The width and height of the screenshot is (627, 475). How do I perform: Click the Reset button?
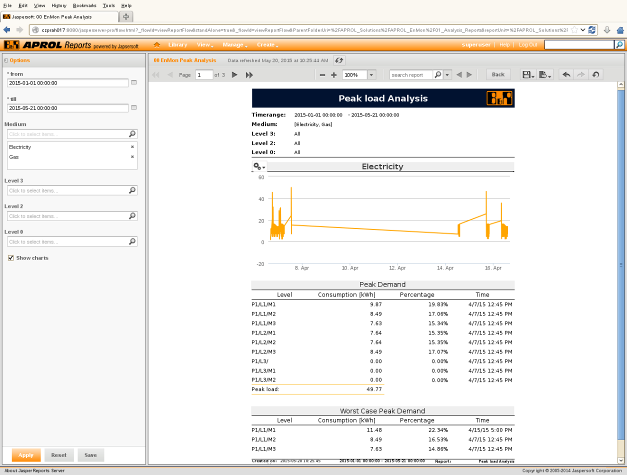pyautogui.click(x=59, y=455)
